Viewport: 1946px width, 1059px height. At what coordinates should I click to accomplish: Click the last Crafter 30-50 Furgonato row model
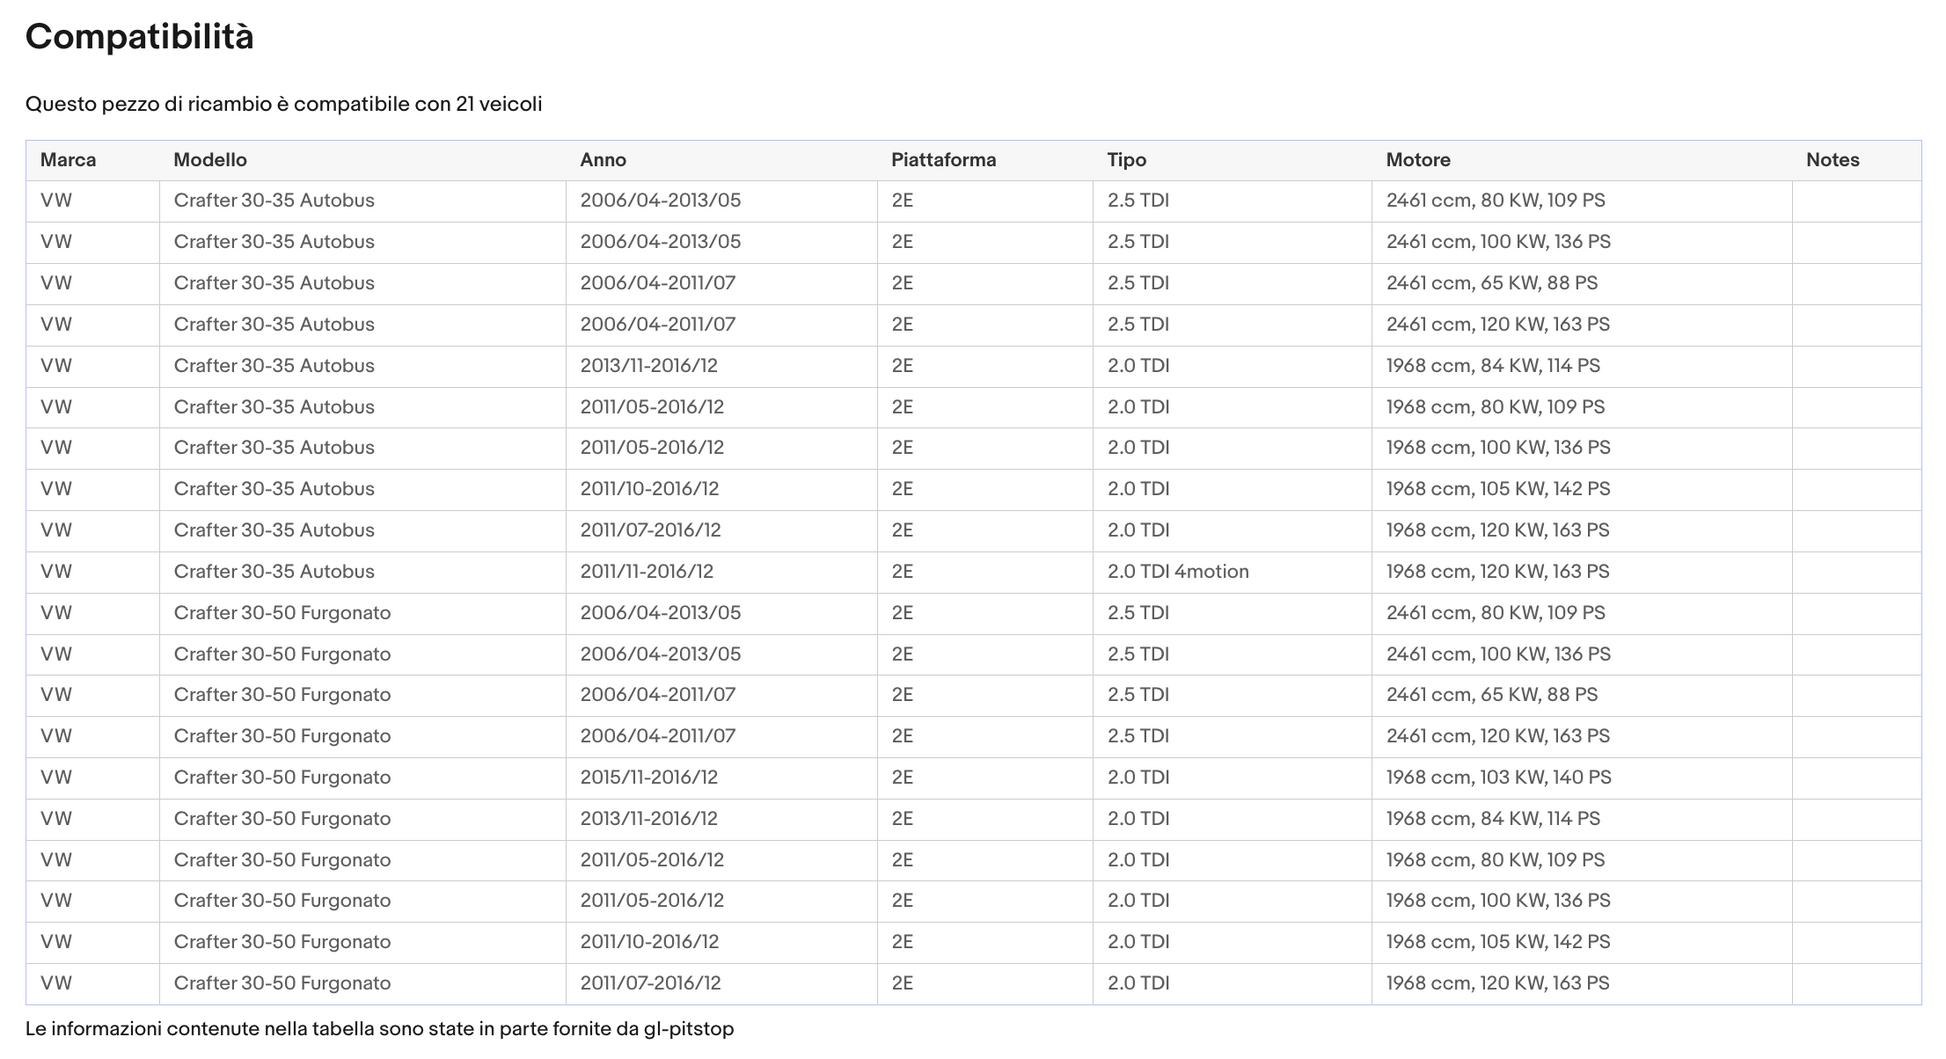tap(282, 984)
